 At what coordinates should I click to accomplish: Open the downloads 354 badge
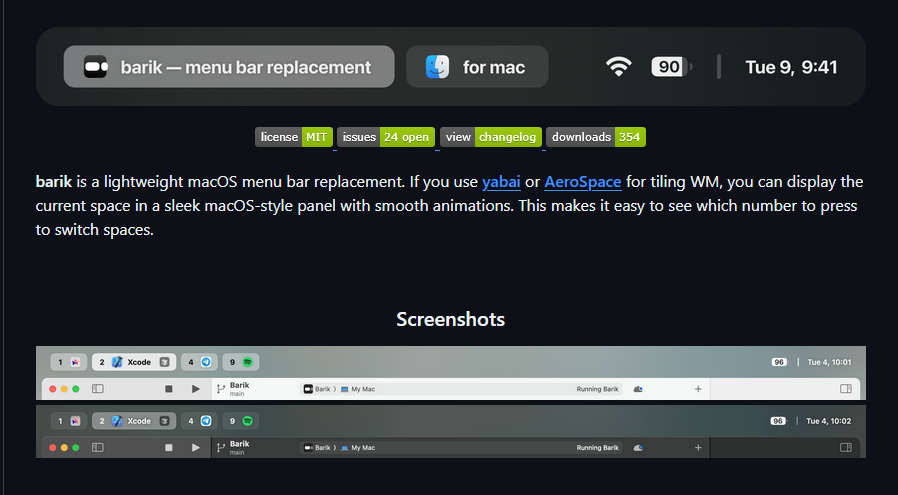tap(596, 137)
